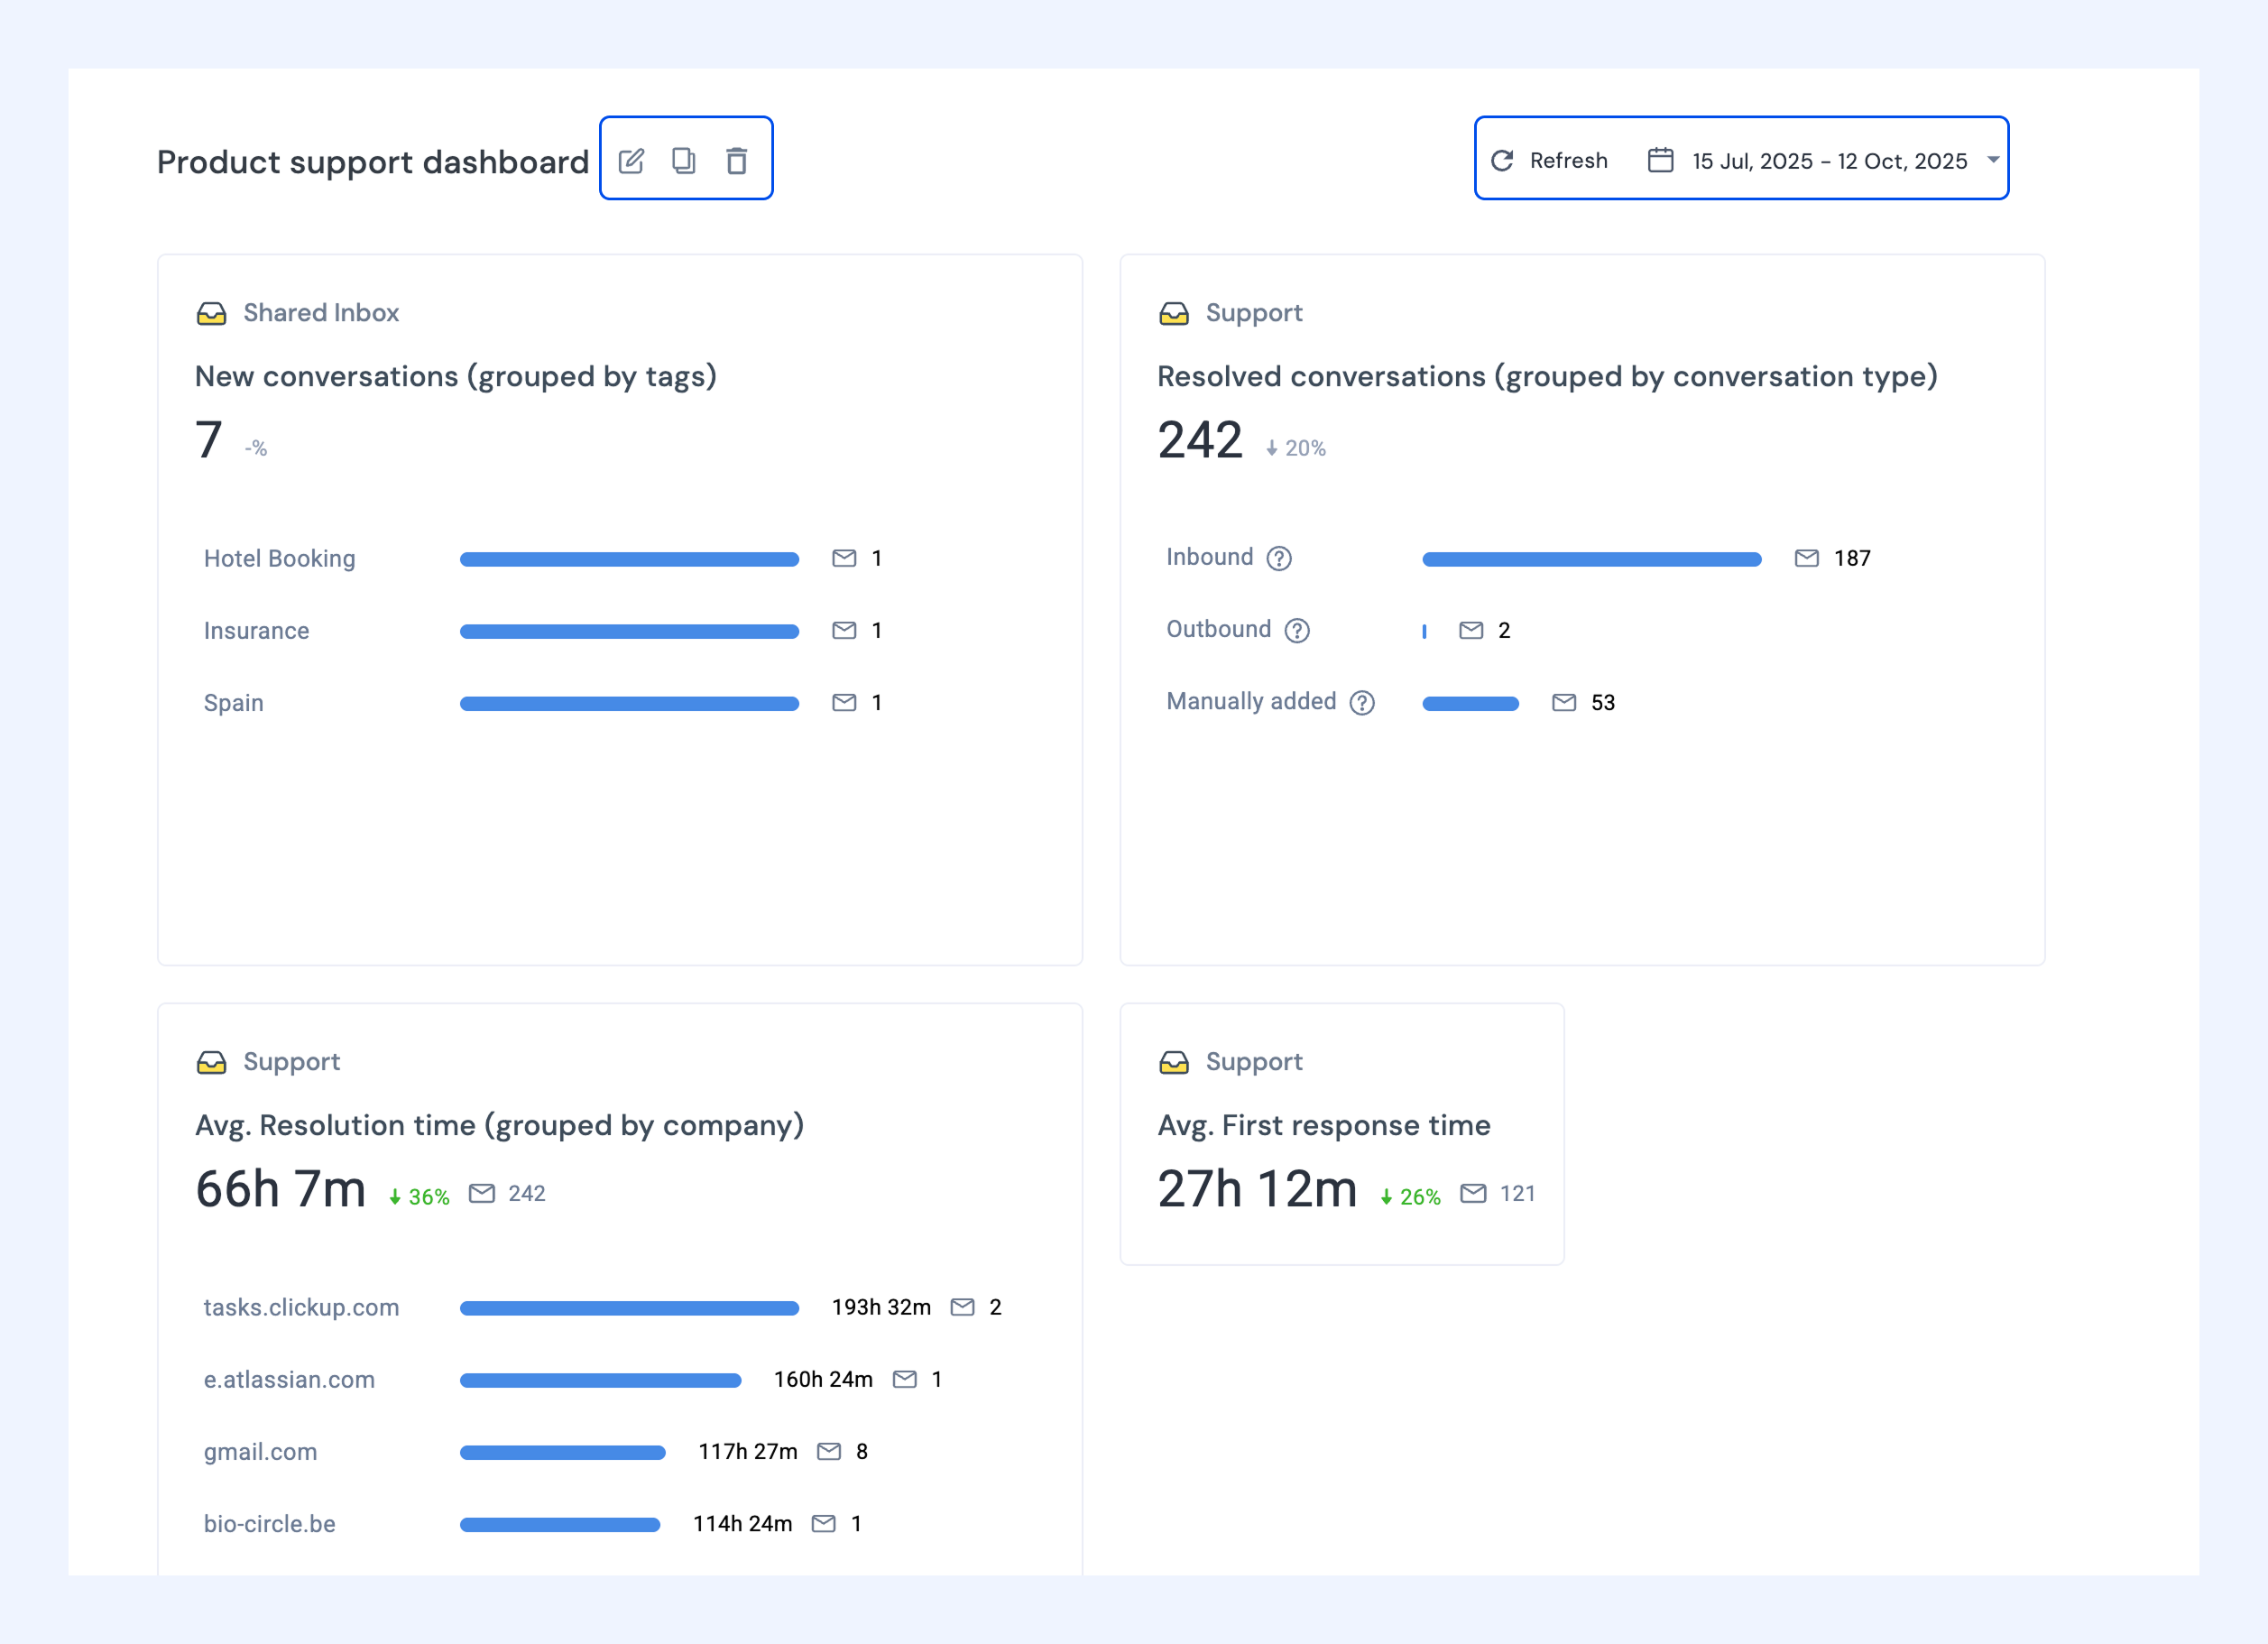
Task: Duplicate the dashboard with the copy icon
Action: point(684,161)
